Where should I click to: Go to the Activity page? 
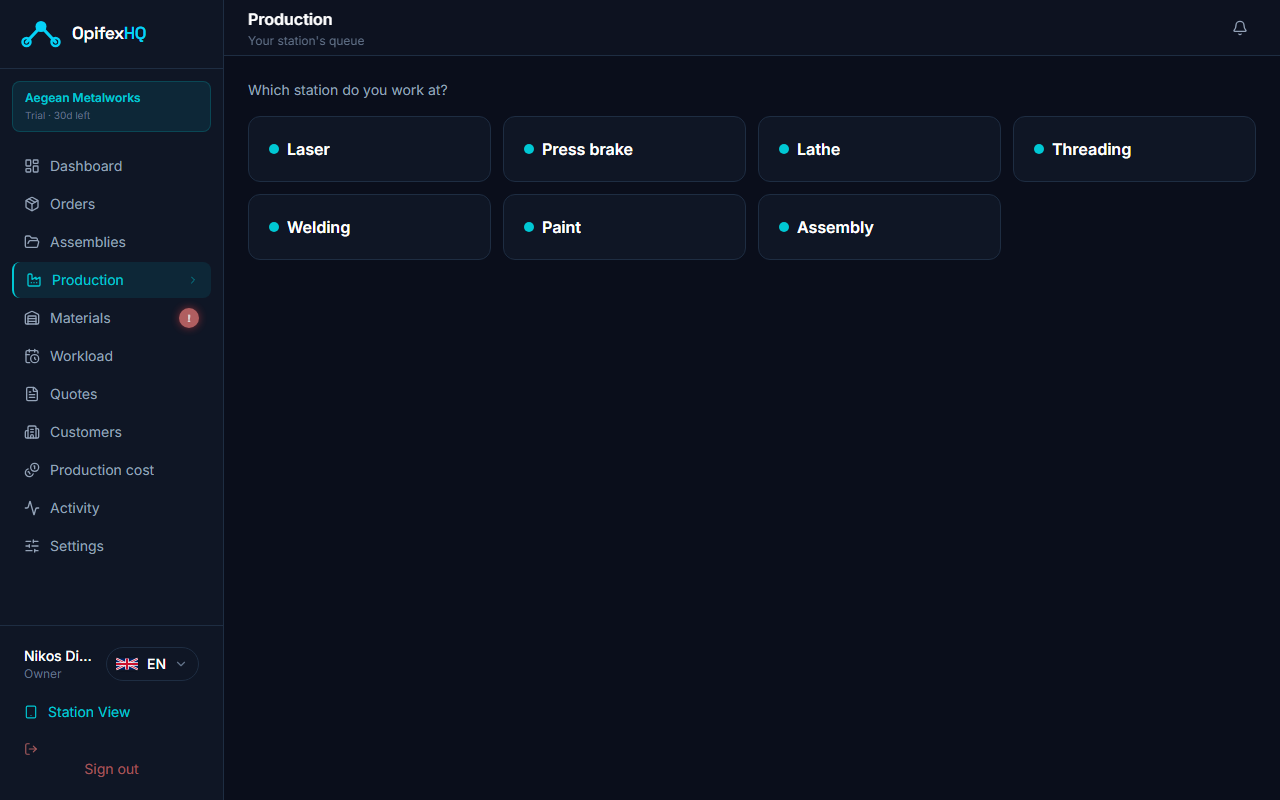tap(111, 508)
